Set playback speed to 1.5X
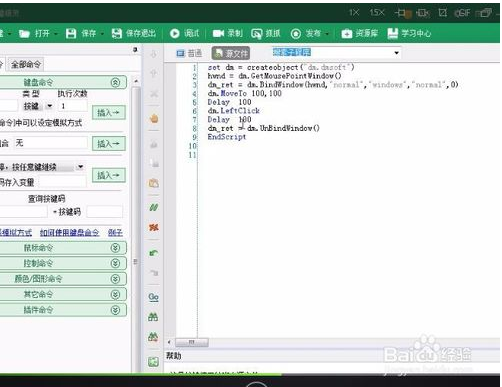This screenshot has height=387, width=502. (377, 13)
